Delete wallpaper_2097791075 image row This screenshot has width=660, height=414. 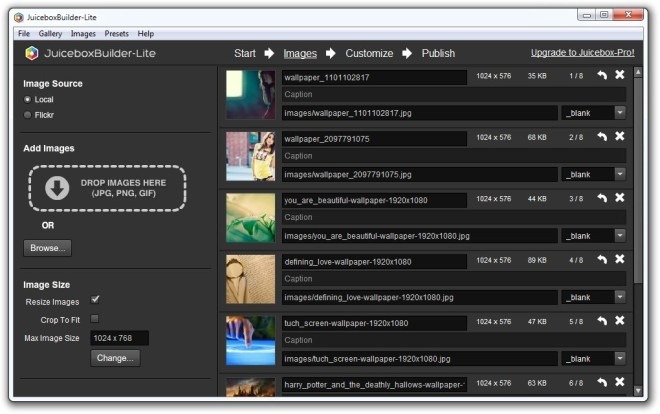point(620,136)
